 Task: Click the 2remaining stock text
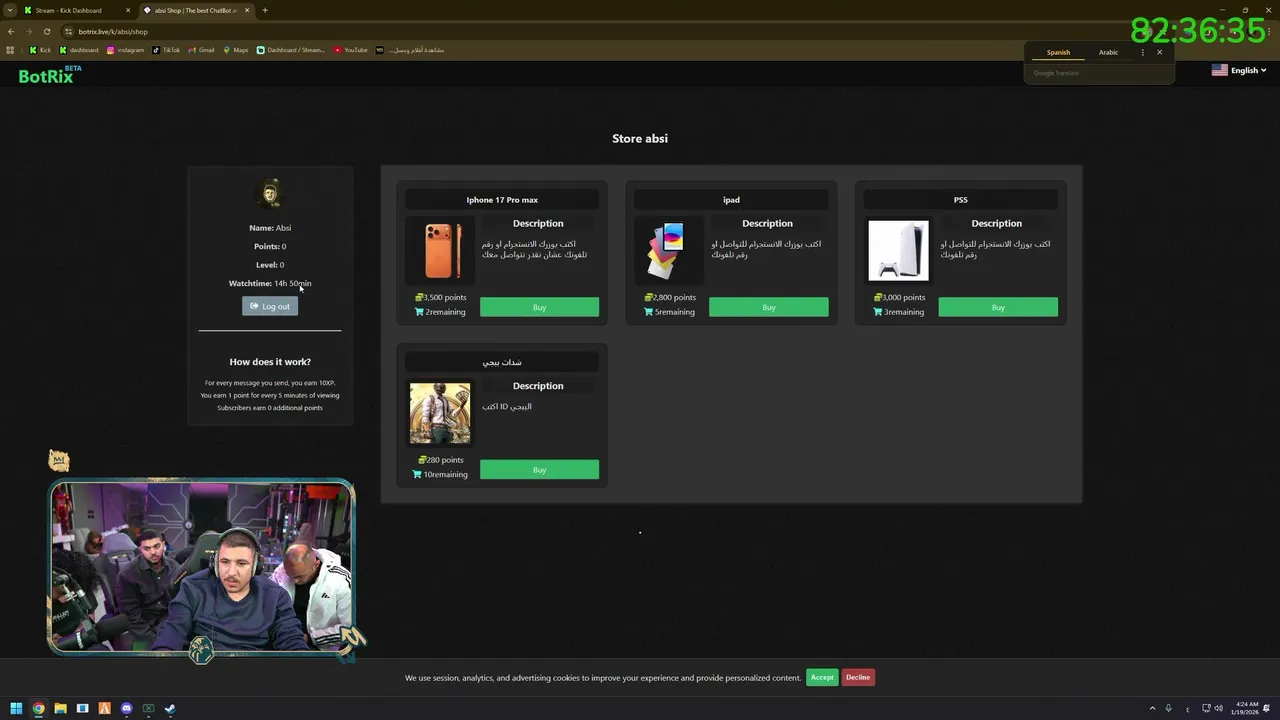pyautogui.click(x=440, y=312)
